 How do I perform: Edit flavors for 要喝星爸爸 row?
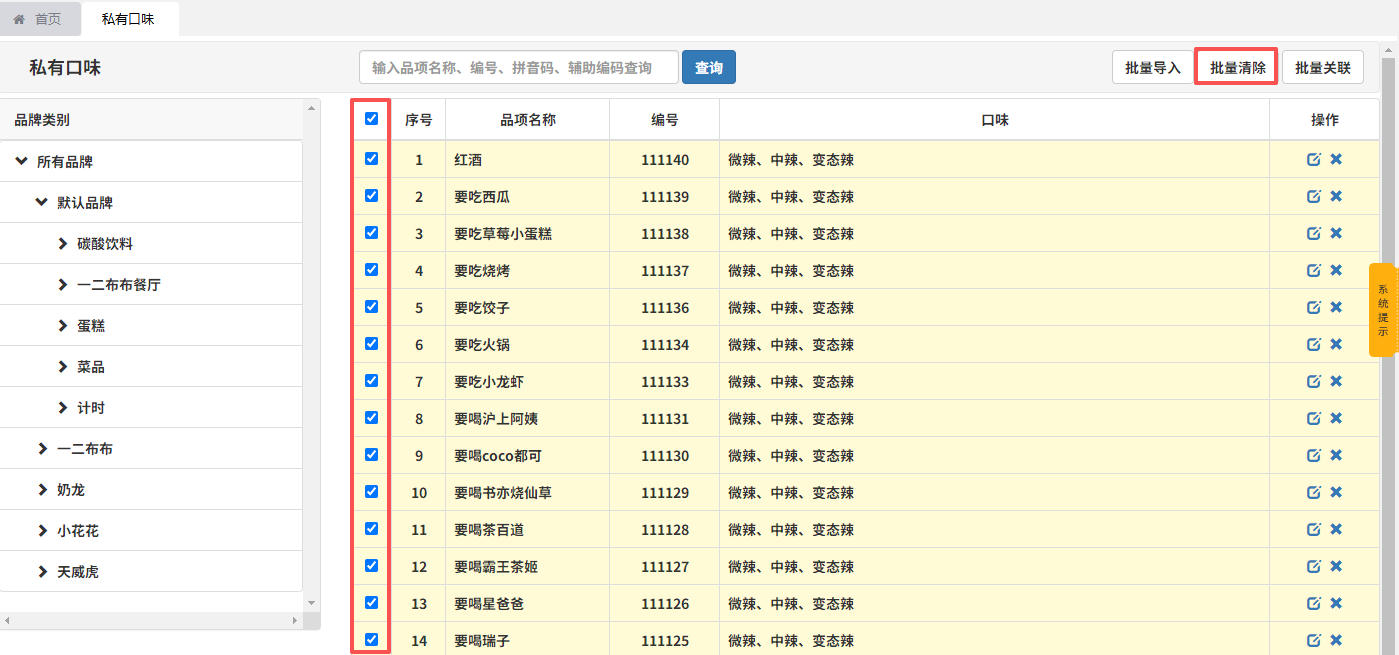coord(1314,603)
